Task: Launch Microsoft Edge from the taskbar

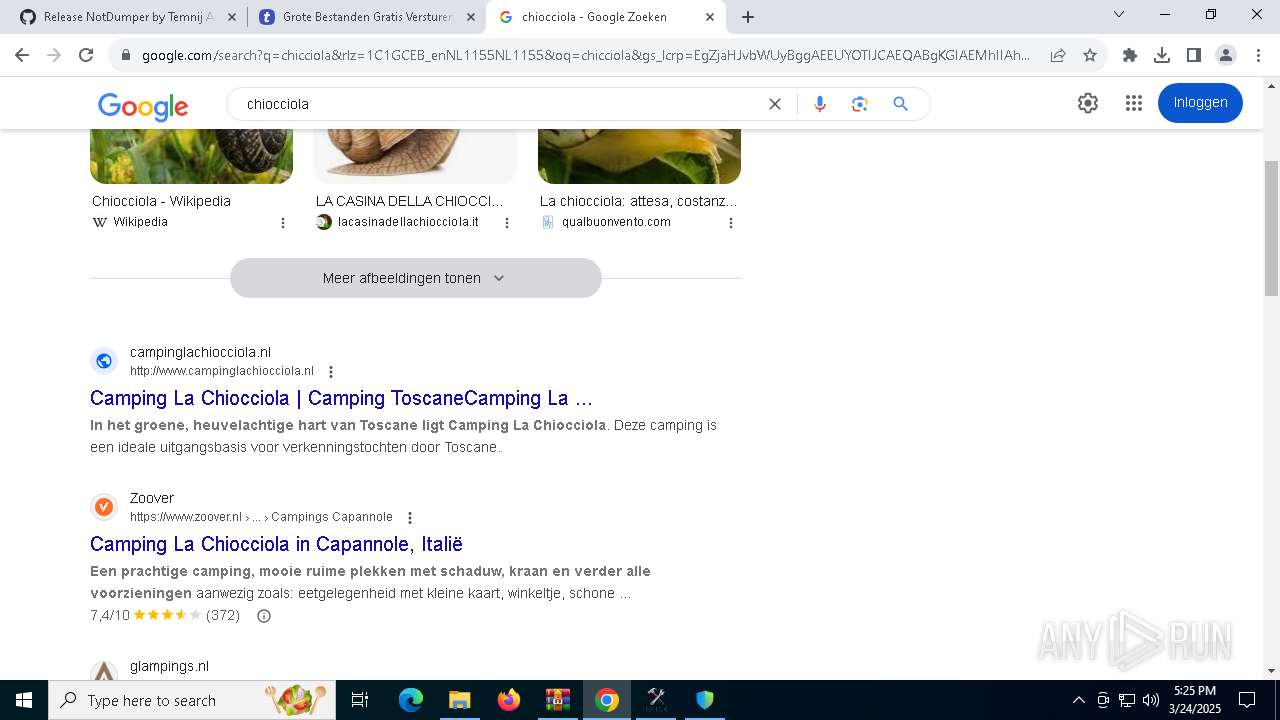Action: pyautogui.click(x=411, y=700)
